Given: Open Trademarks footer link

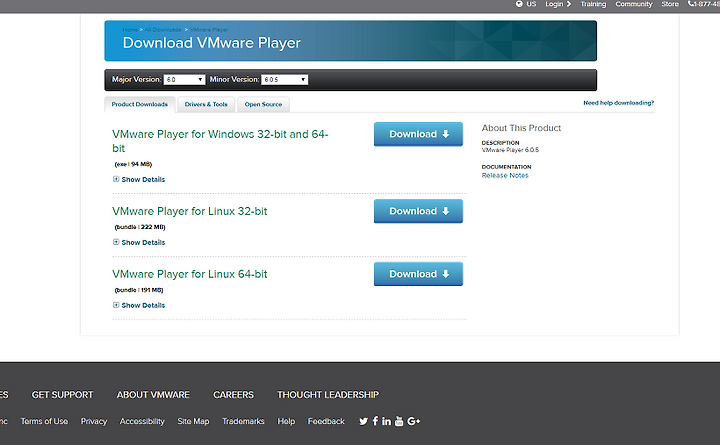Looking at the screenshot, I should pos(243,421).
